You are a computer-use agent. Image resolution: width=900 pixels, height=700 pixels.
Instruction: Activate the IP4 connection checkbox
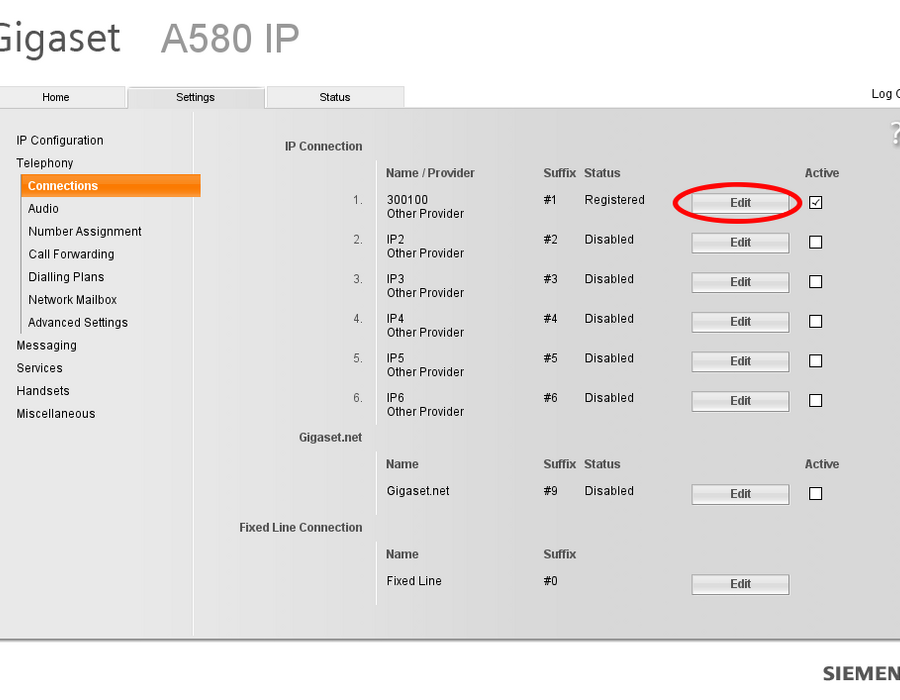click(x=815, y=321)
